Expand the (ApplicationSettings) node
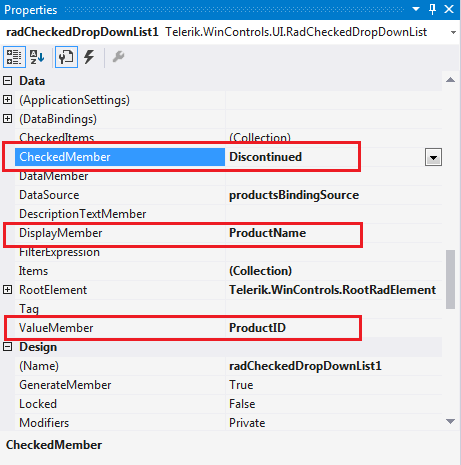 [7, 100]
